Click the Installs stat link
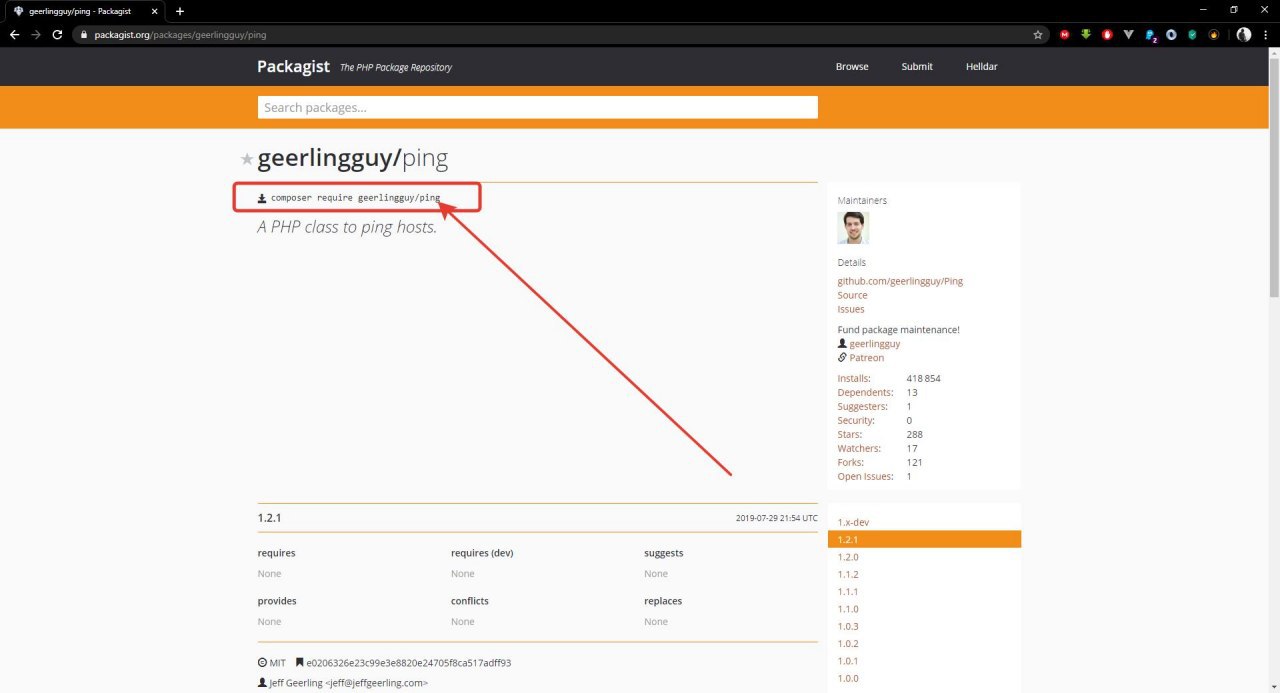This screenshot has width=1280, height=693. (854, 379)
